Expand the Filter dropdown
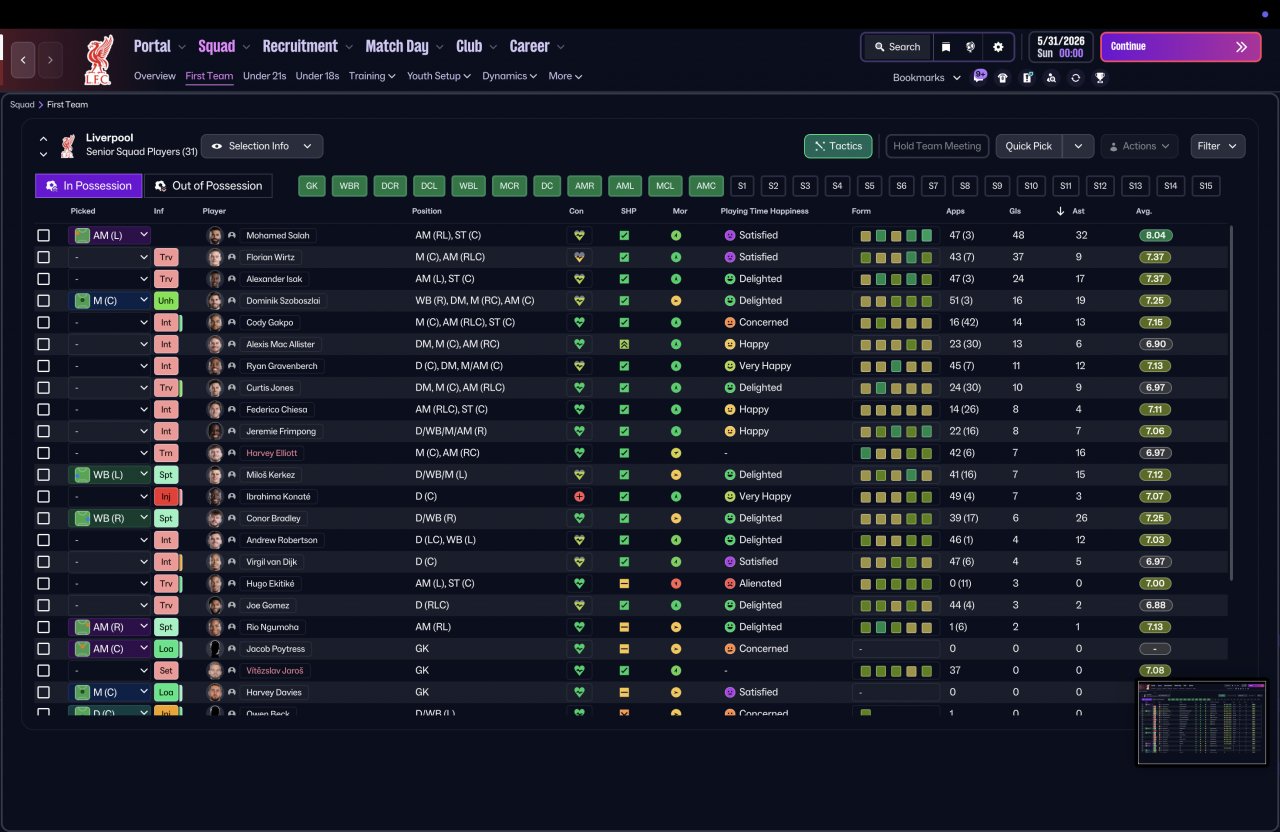Screen dimensions: 1280x832 (1218, 146)
